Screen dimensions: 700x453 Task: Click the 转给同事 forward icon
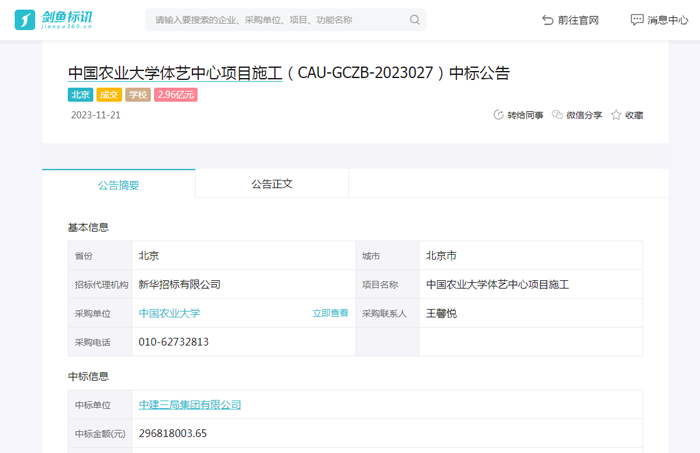pos(498,115)
